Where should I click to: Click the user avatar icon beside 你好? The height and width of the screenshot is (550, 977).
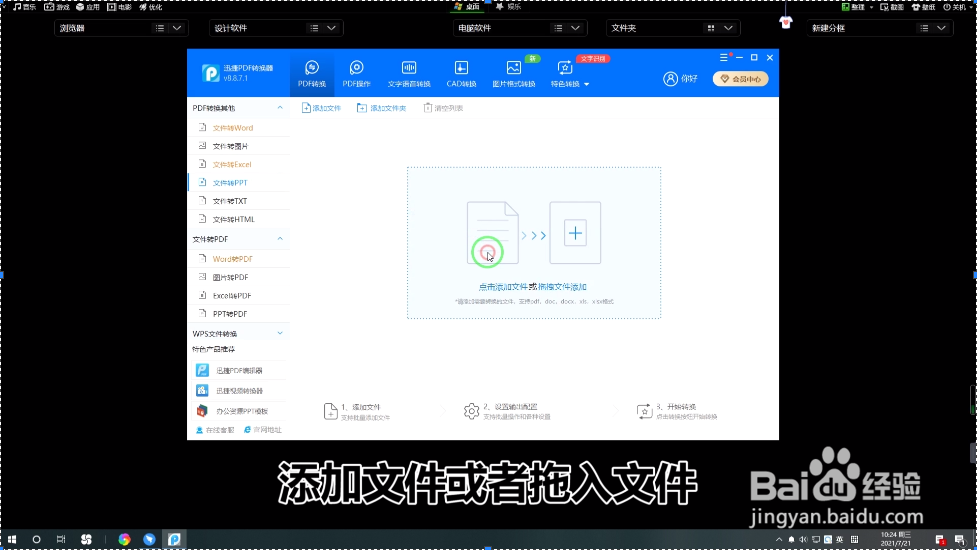point(670,78)
